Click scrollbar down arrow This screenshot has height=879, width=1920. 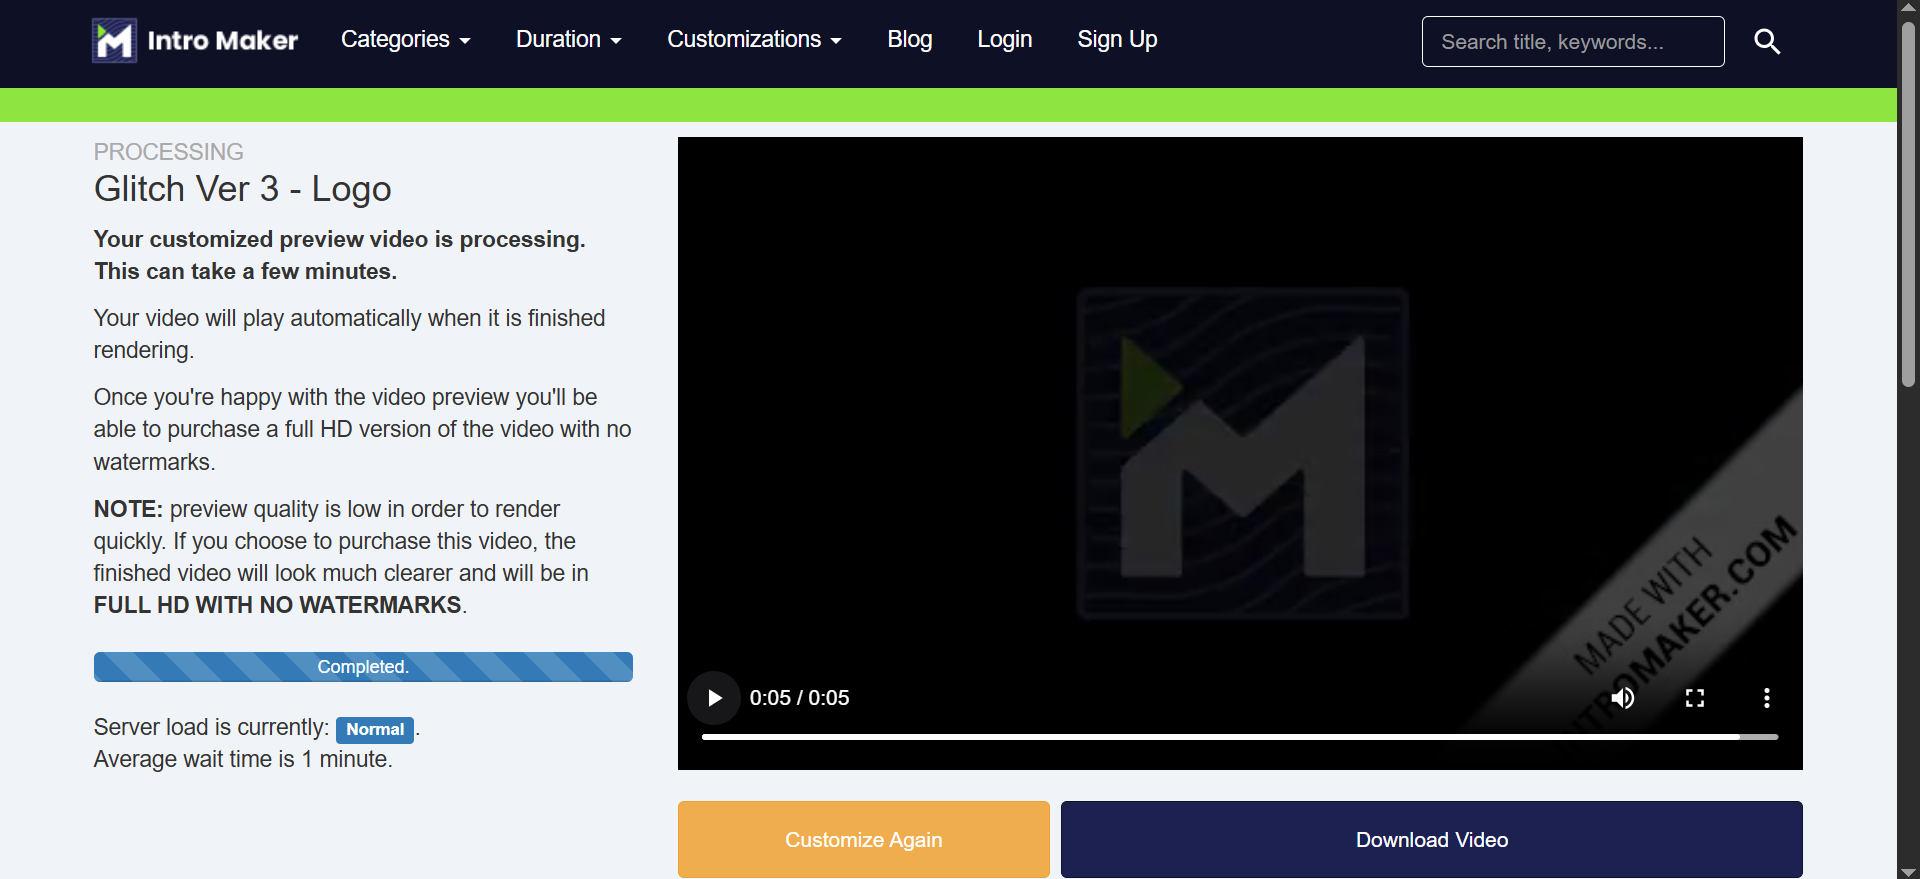1908,871
